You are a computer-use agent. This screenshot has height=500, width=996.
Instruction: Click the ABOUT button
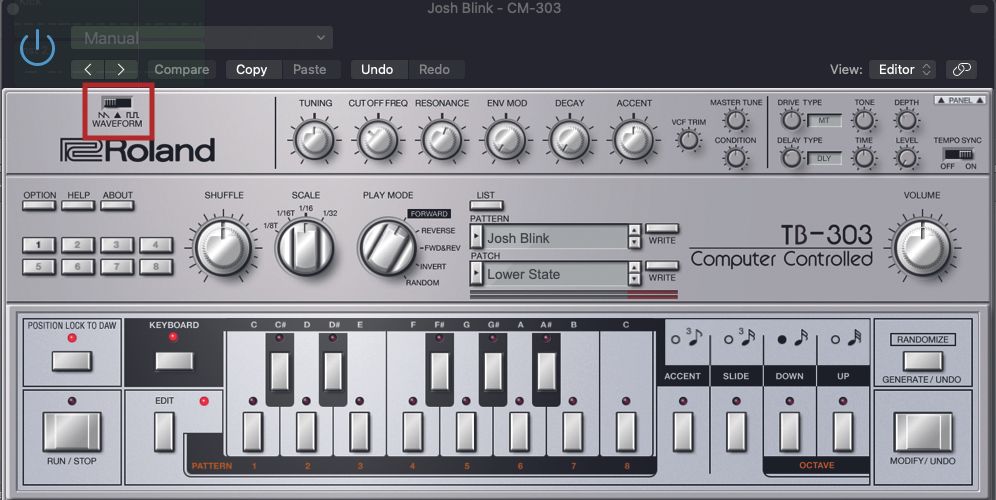(x=118, y=205)
